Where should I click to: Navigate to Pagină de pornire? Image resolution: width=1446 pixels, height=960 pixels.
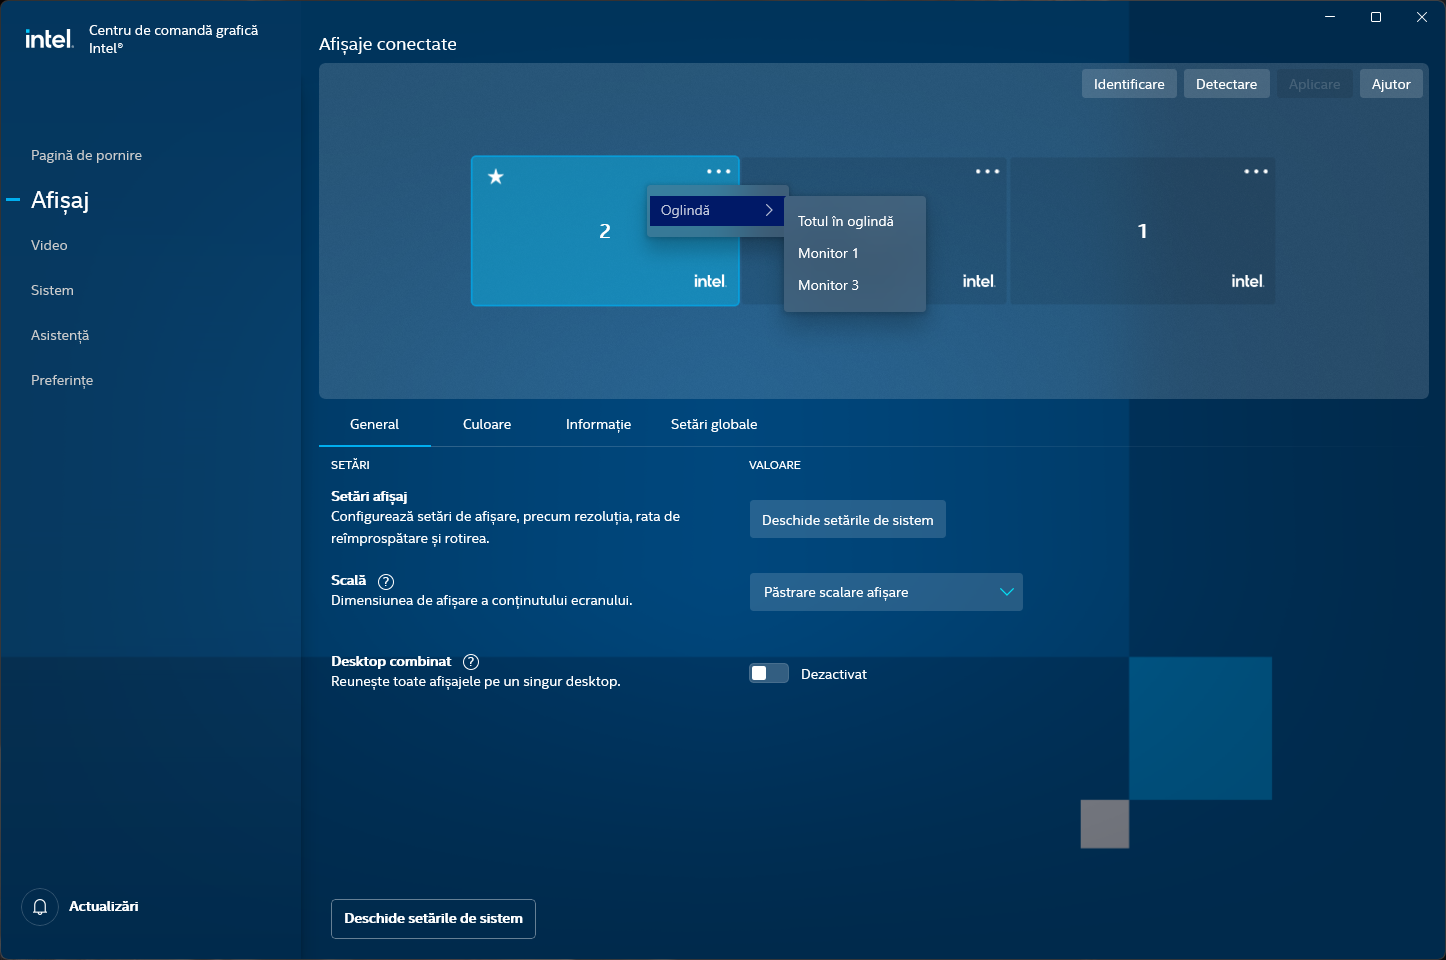click(86, 155)
